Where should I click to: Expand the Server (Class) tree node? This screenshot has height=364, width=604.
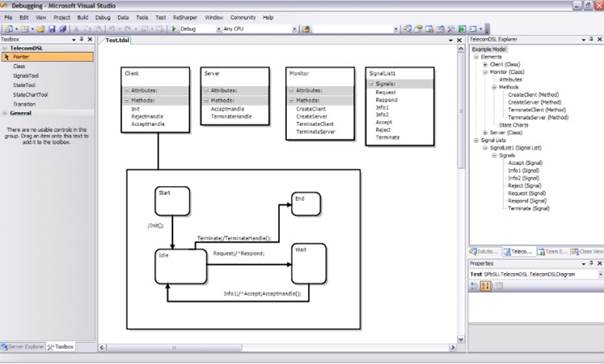[x=485, y=133]
